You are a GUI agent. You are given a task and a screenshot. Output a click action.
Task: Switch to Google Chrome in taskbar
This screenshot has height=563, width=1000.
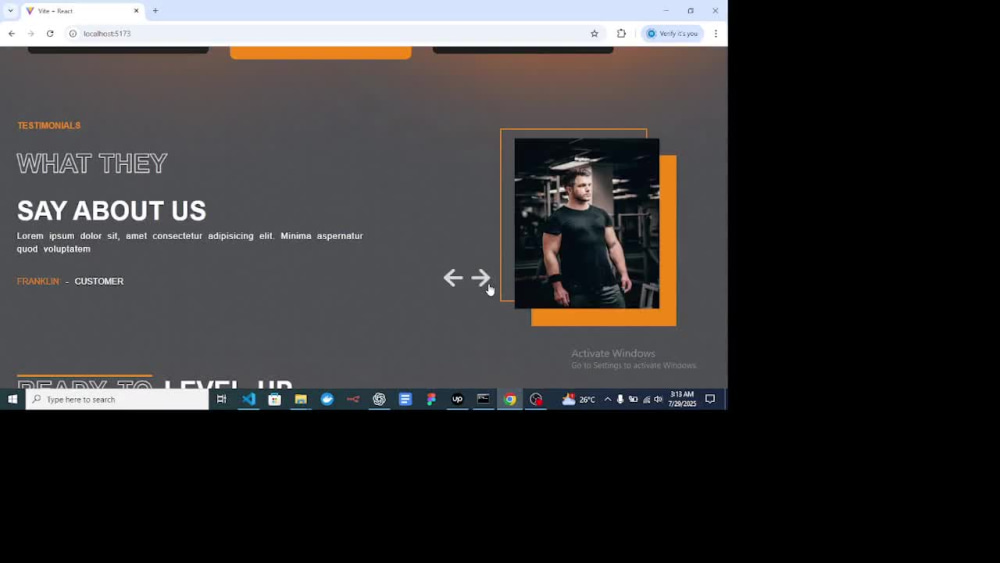(510, 399)
